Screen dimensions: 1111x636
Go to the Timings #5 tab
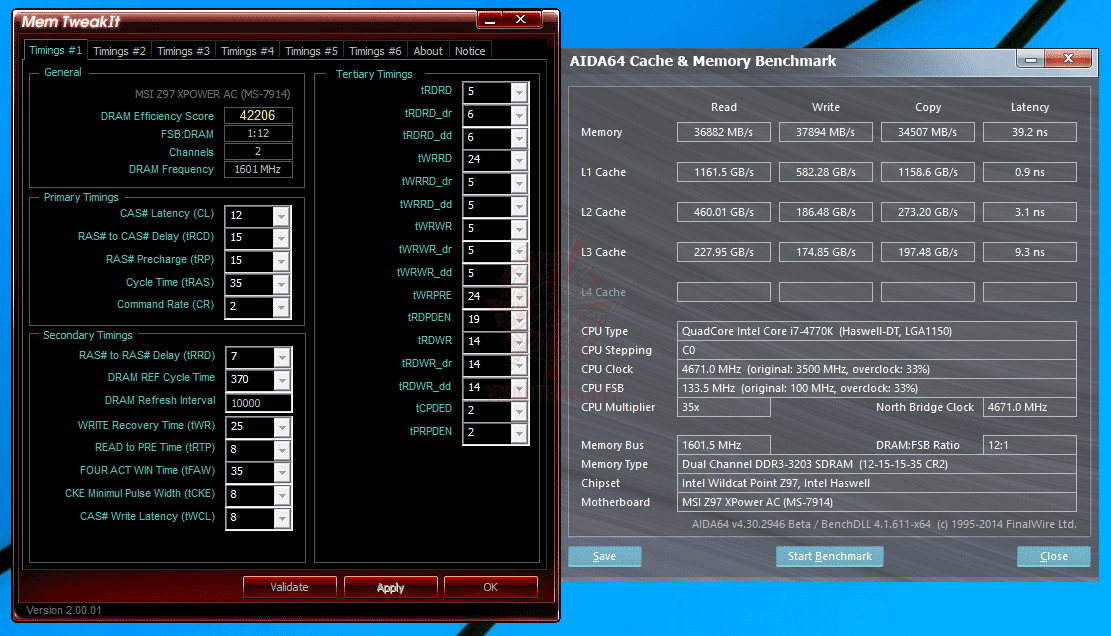[310, 51]
